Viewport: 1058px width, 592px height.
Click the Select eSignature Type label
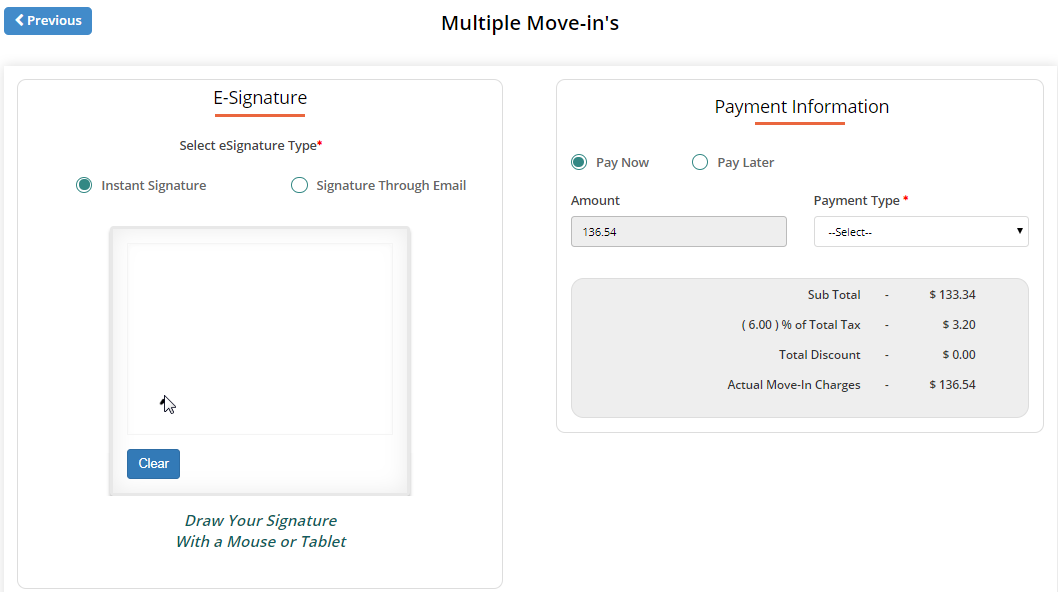[250, 146]
